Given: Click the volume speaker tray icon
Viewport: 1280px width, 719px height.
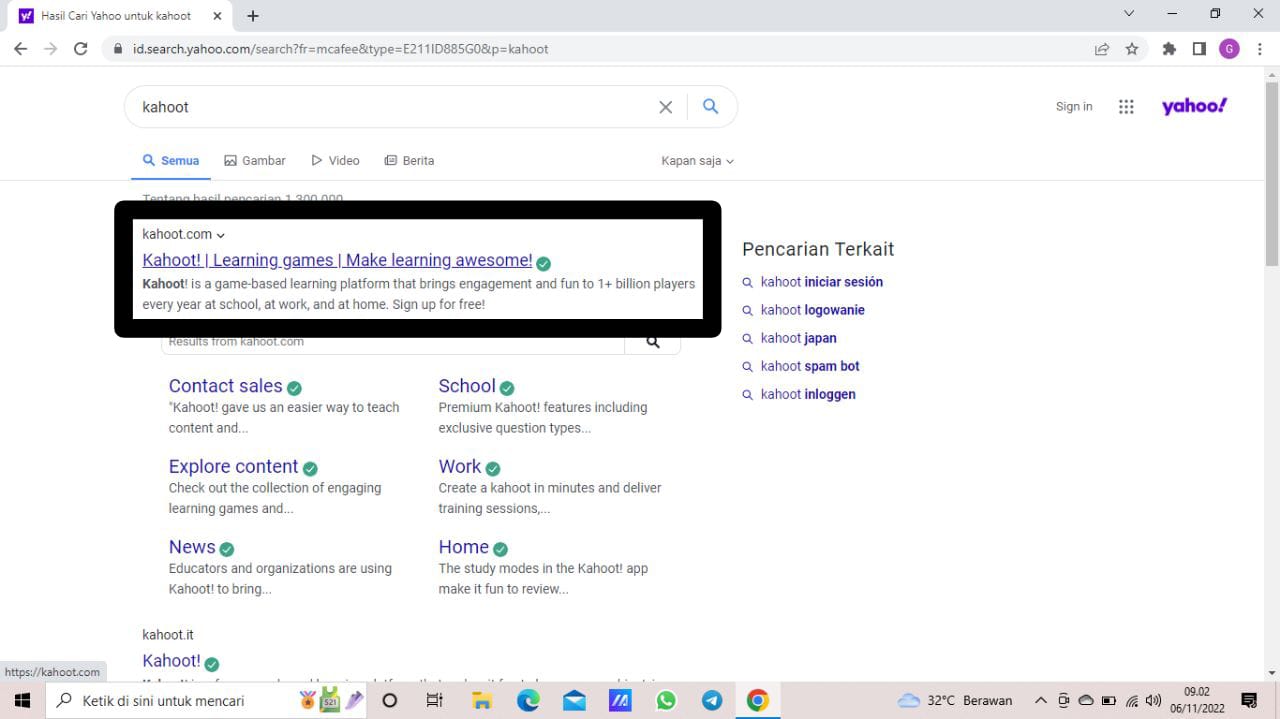Looking at the screenshot, I should point(1153,700).
